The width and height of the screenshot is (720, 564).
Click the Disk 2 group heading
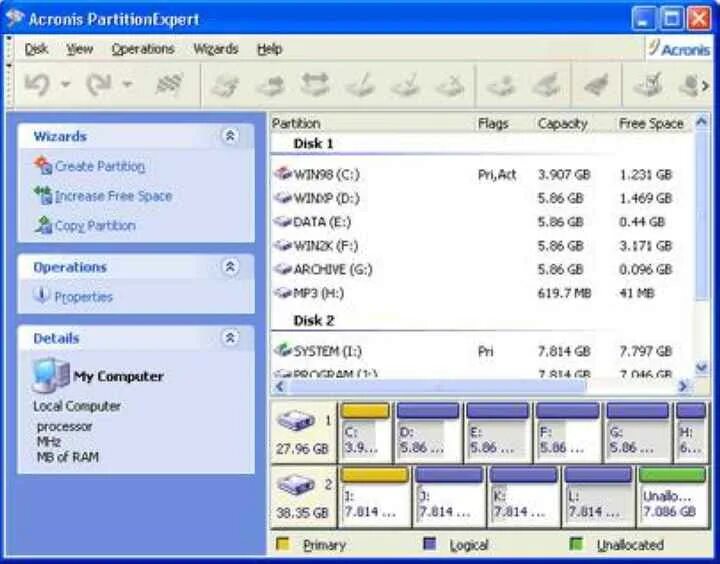tap(314, 320)
